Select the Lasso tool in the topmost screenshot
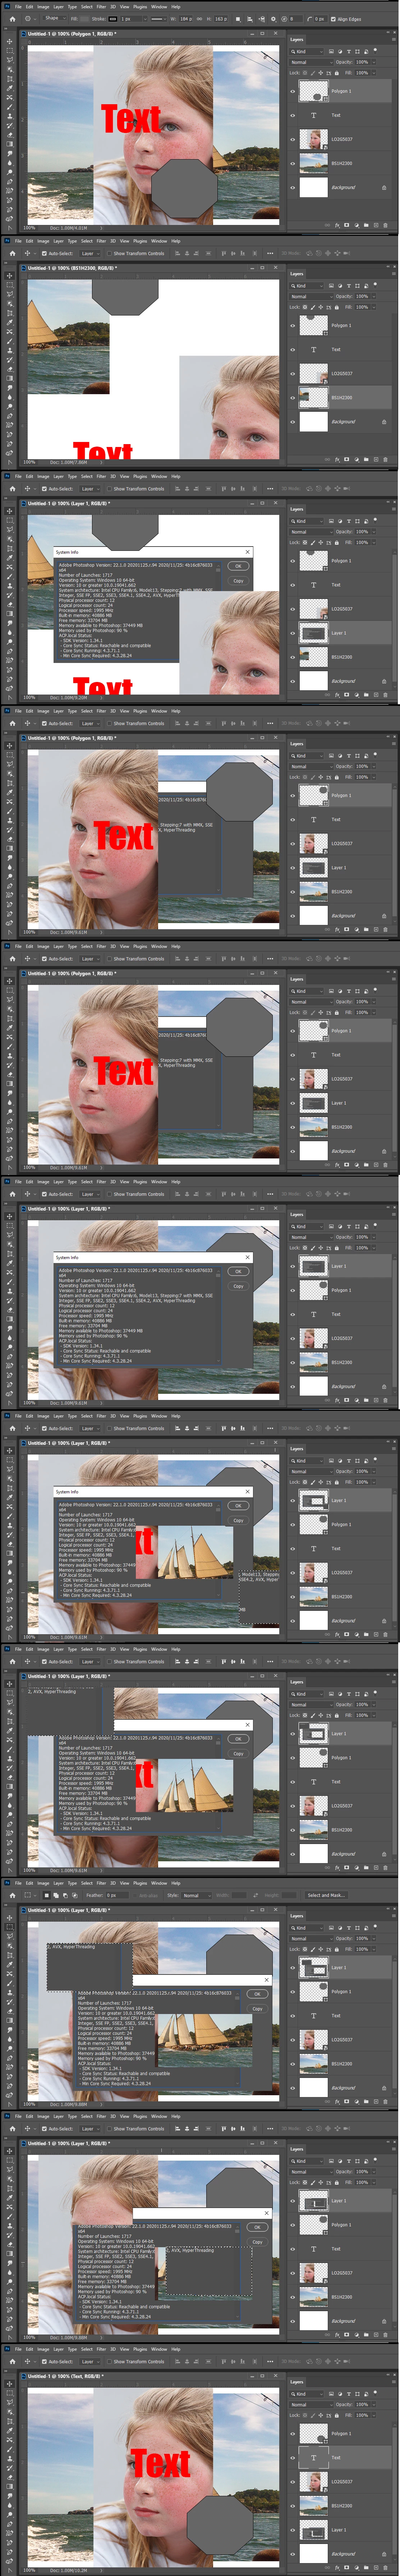Image resolution: width=400 pixels, height=2576 pixels. 10,60
